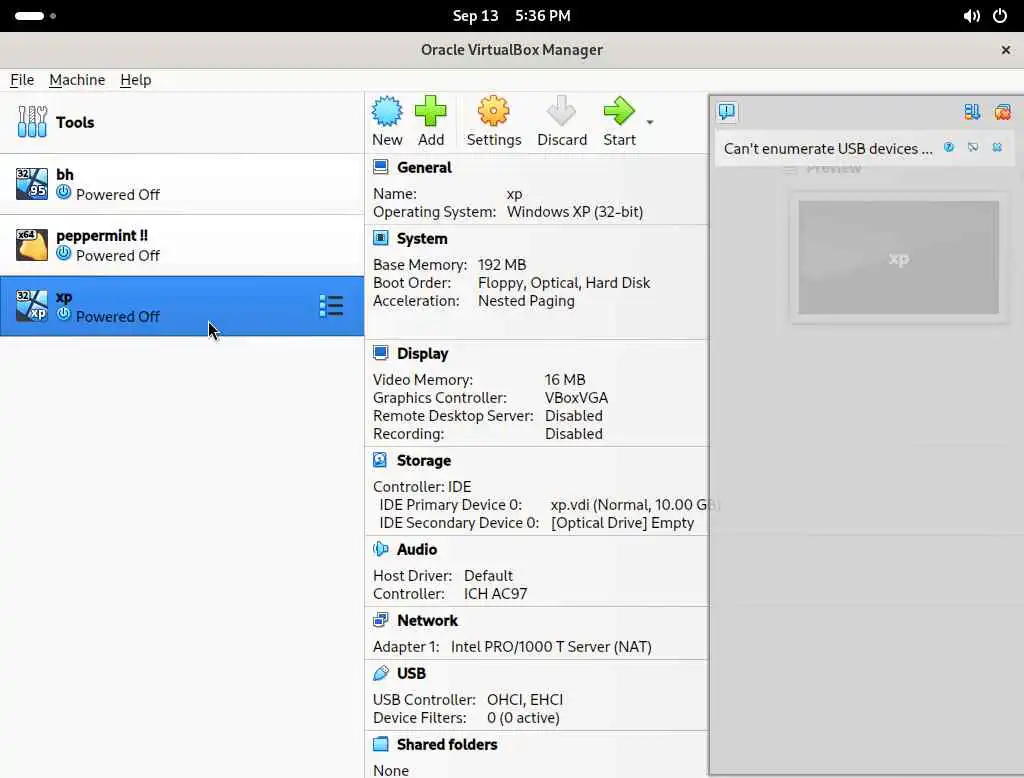Click the 192 MB base memory value
Image resolution: width=1024 pixels, height=778 pixels.
[502, 265]
